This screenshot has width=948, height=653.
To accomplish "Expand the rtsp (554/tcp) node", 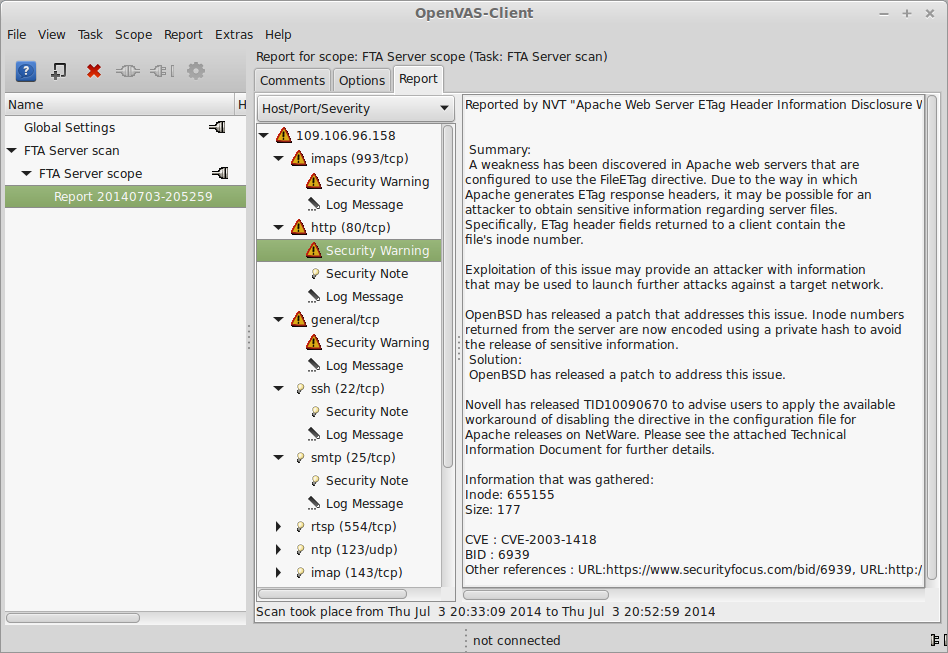I will (278, 526).
